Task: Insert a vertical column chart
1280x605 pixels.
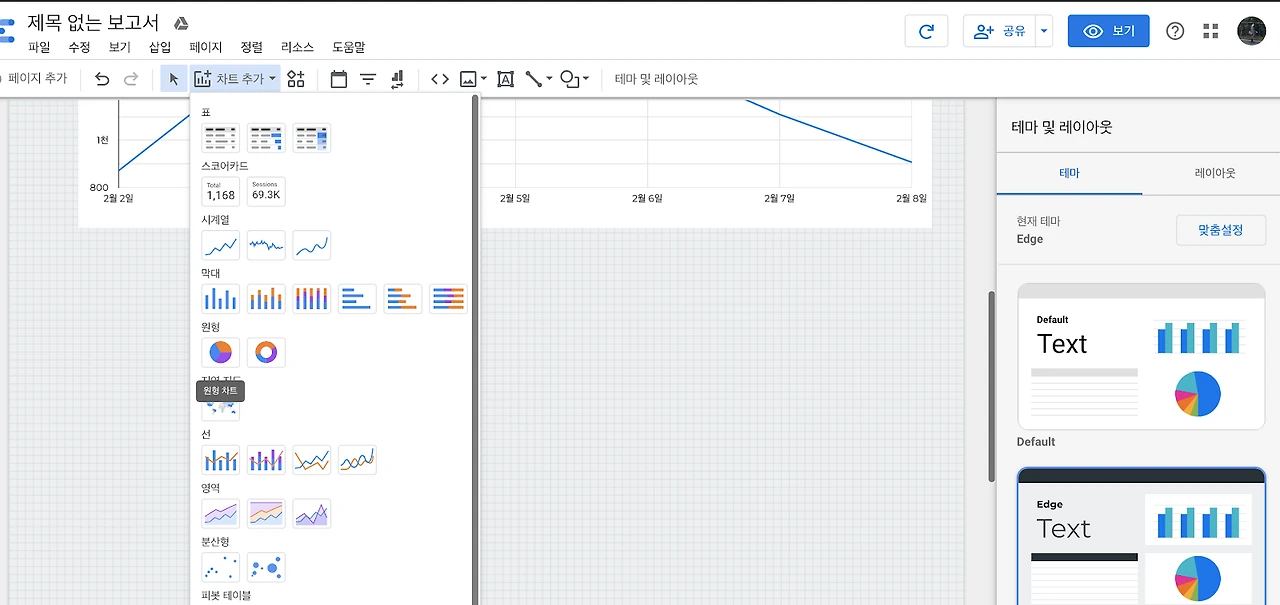Action: [x=221, y=299]
